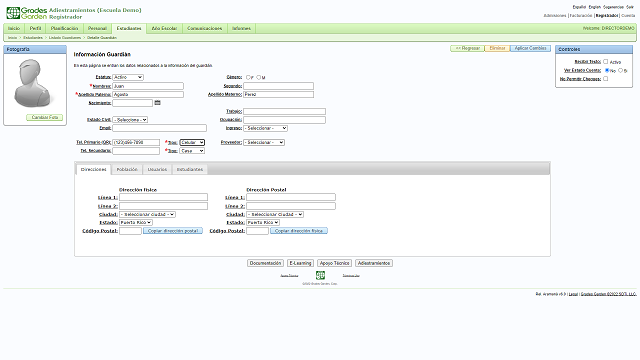Click Copiar dirección postal button
This screenshot has height=360, width=640.
click(x=173, y=231)
